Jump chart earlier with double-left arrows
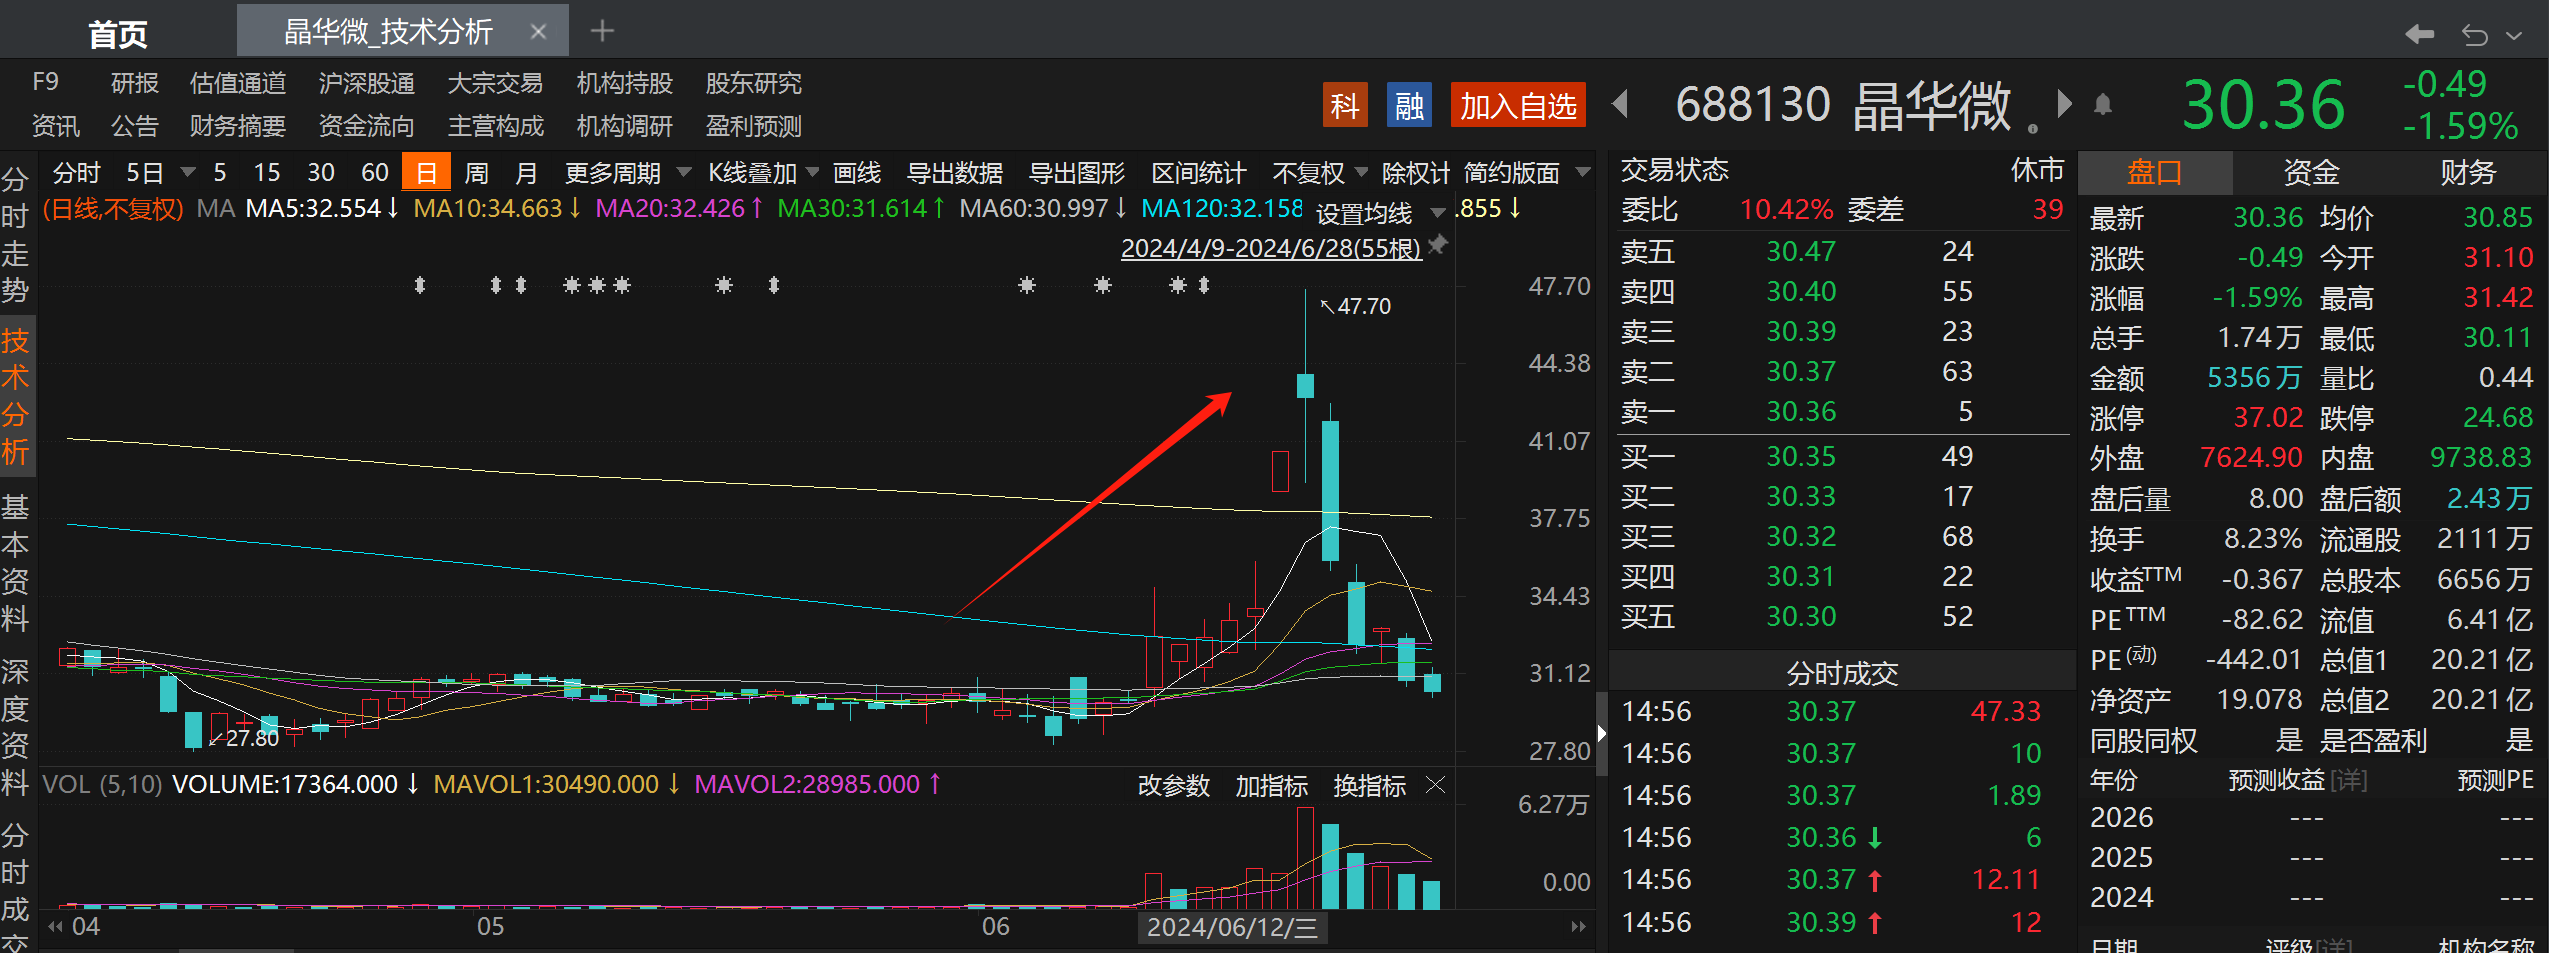Screen dimensions: 2549x953 tap(55, 926)
